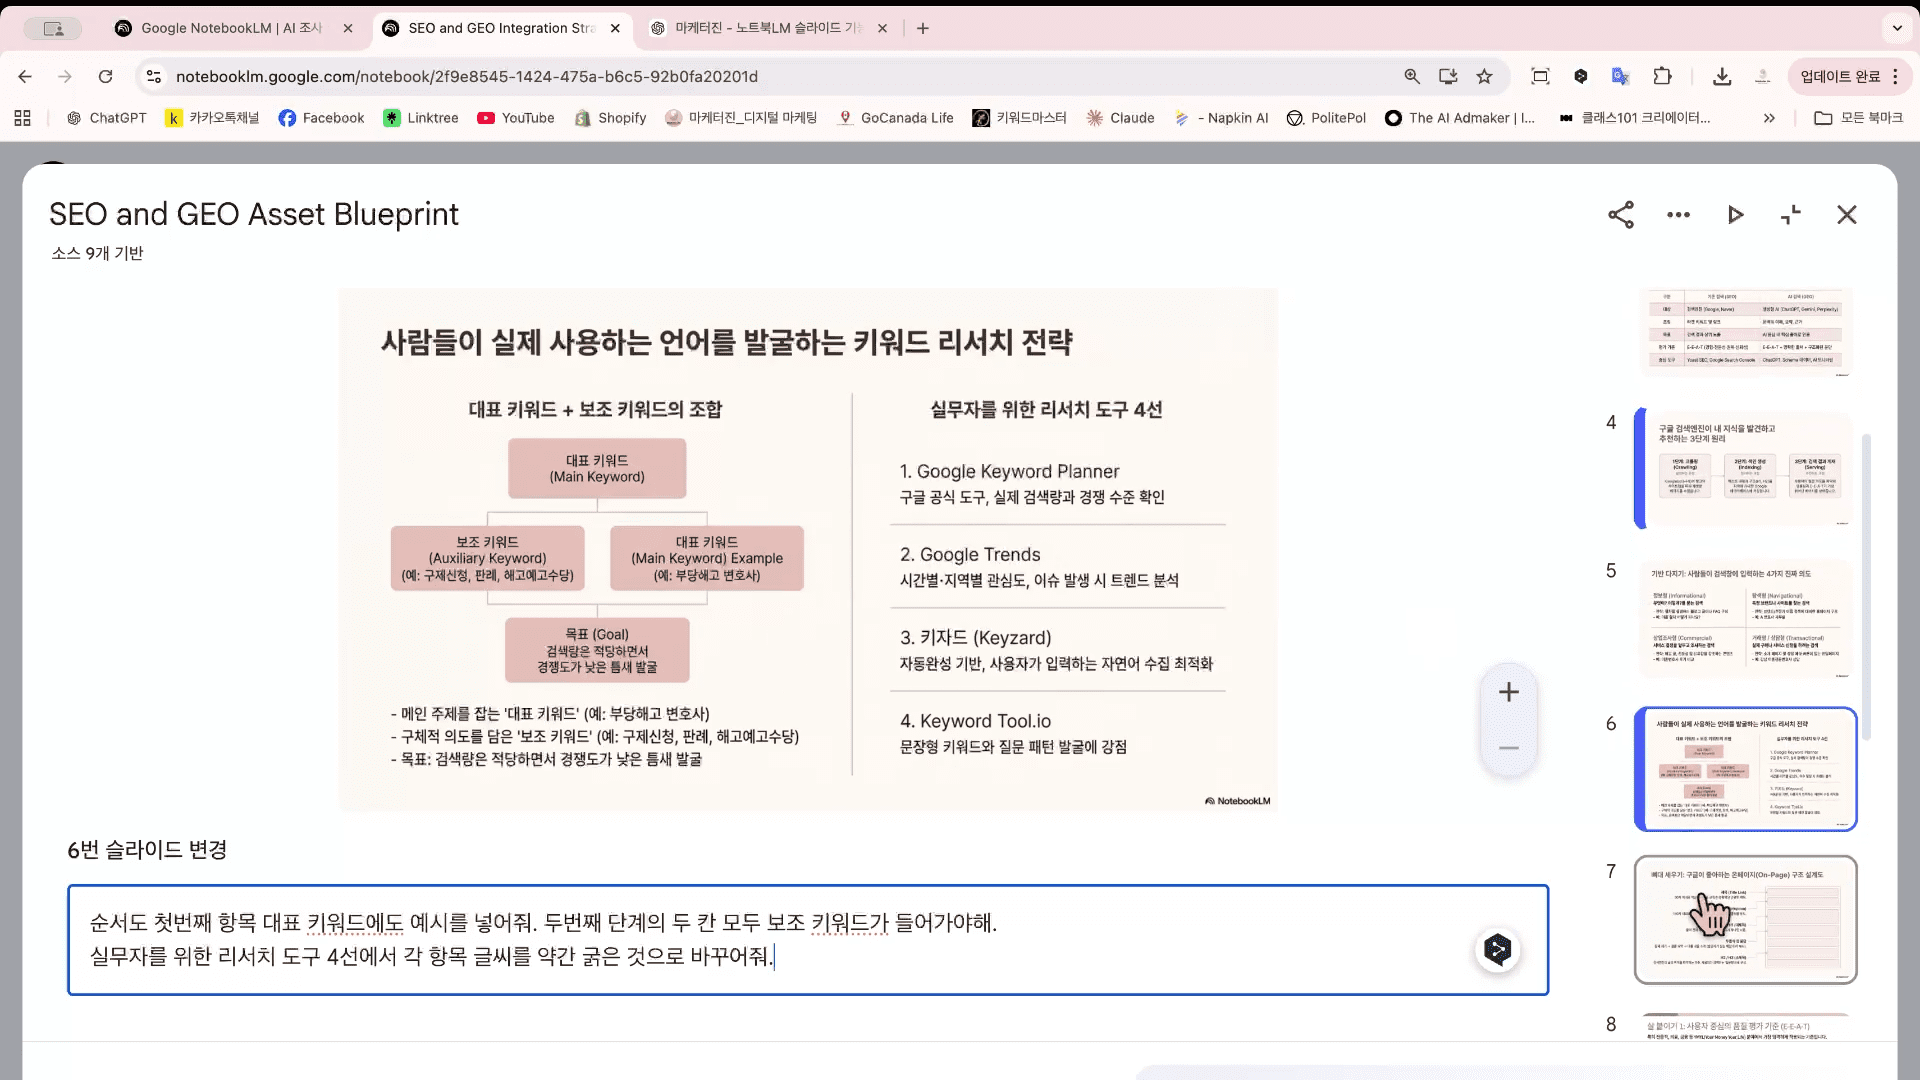Switch to Google NotebookLM tab
1920x1080 pixels.
click(x=231, y=28)
